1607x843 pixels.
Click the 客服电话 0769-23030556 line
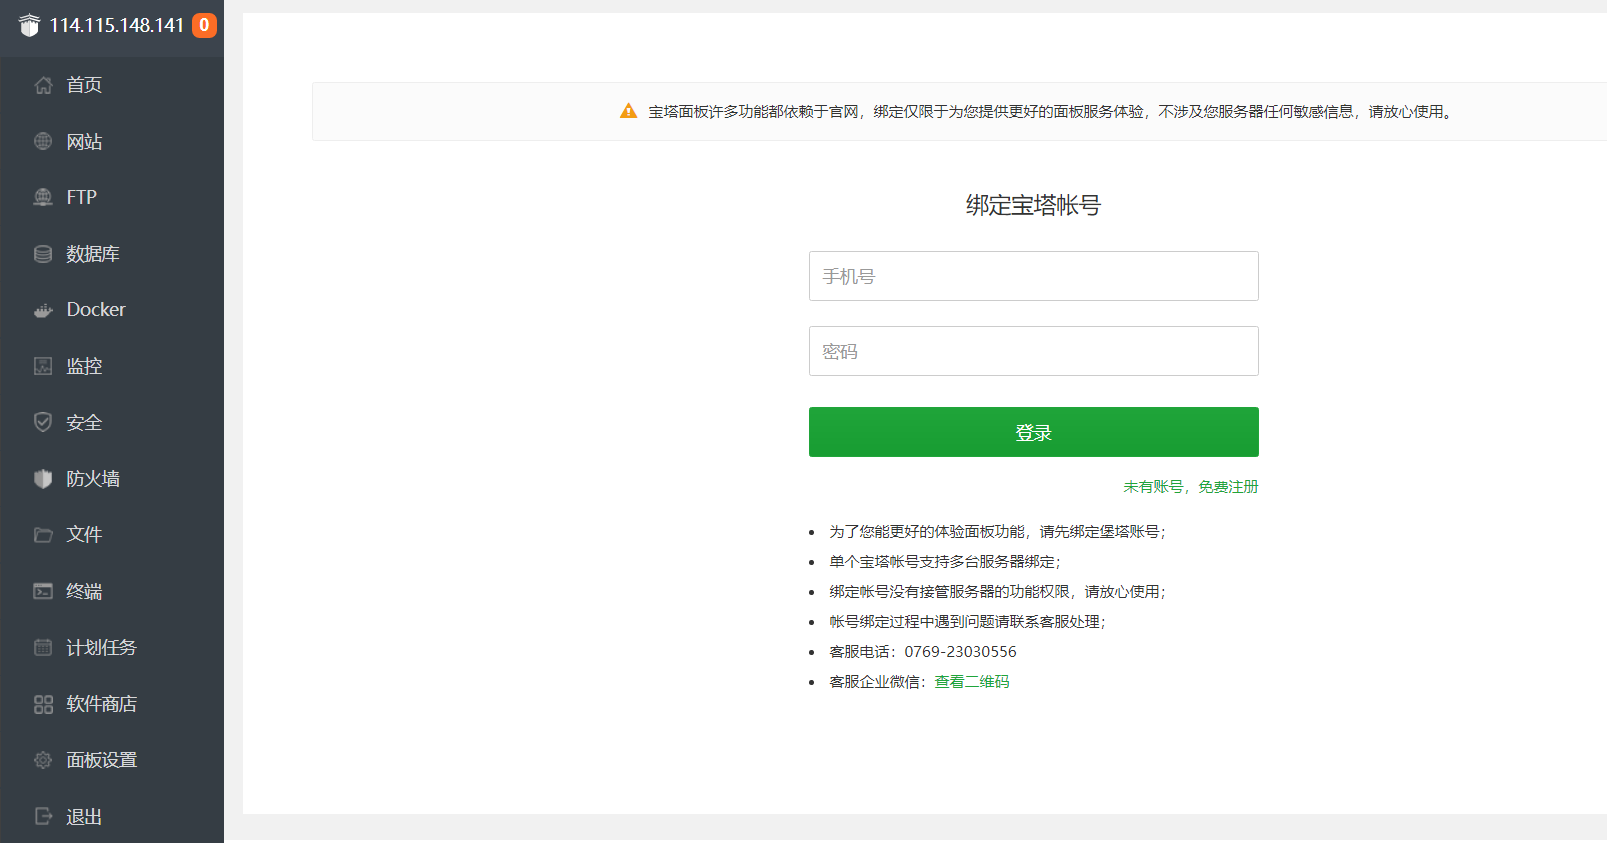pyautogui.click(x=922, y=651)
